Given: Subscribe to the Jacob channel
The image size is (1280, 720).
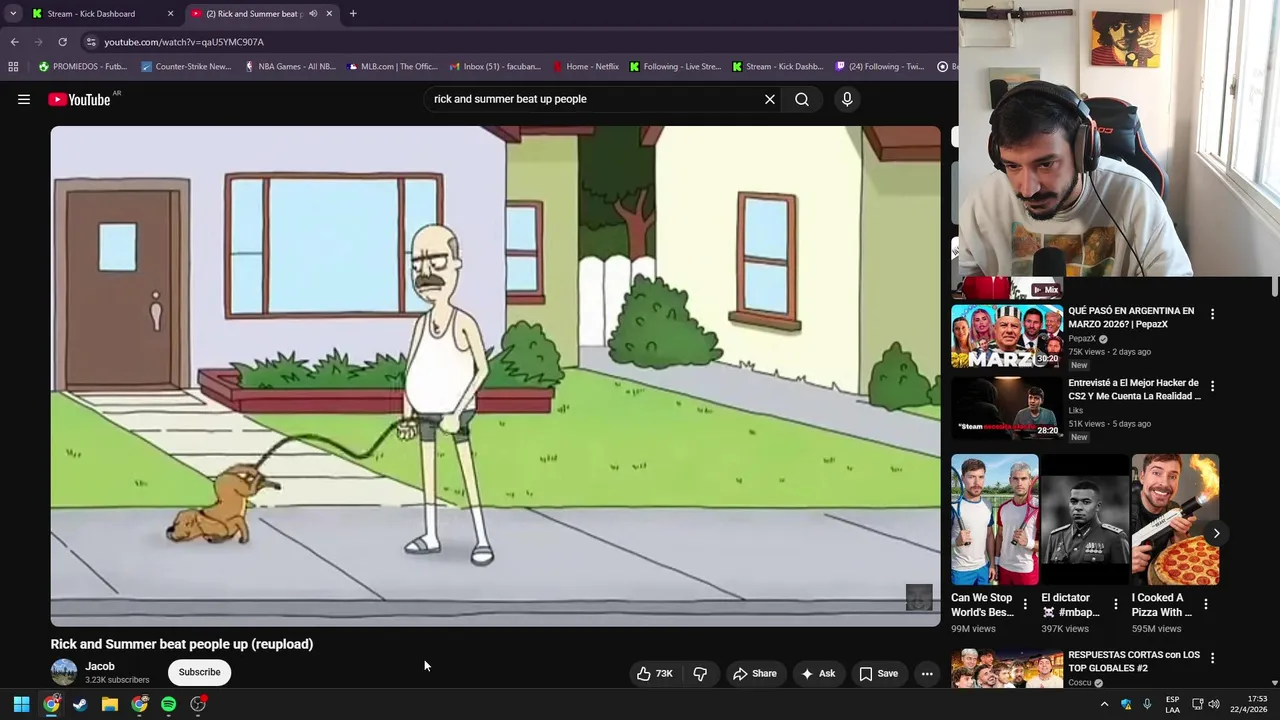Looking at the screenshot, I should pyautogui.click(x=199, y=672).
